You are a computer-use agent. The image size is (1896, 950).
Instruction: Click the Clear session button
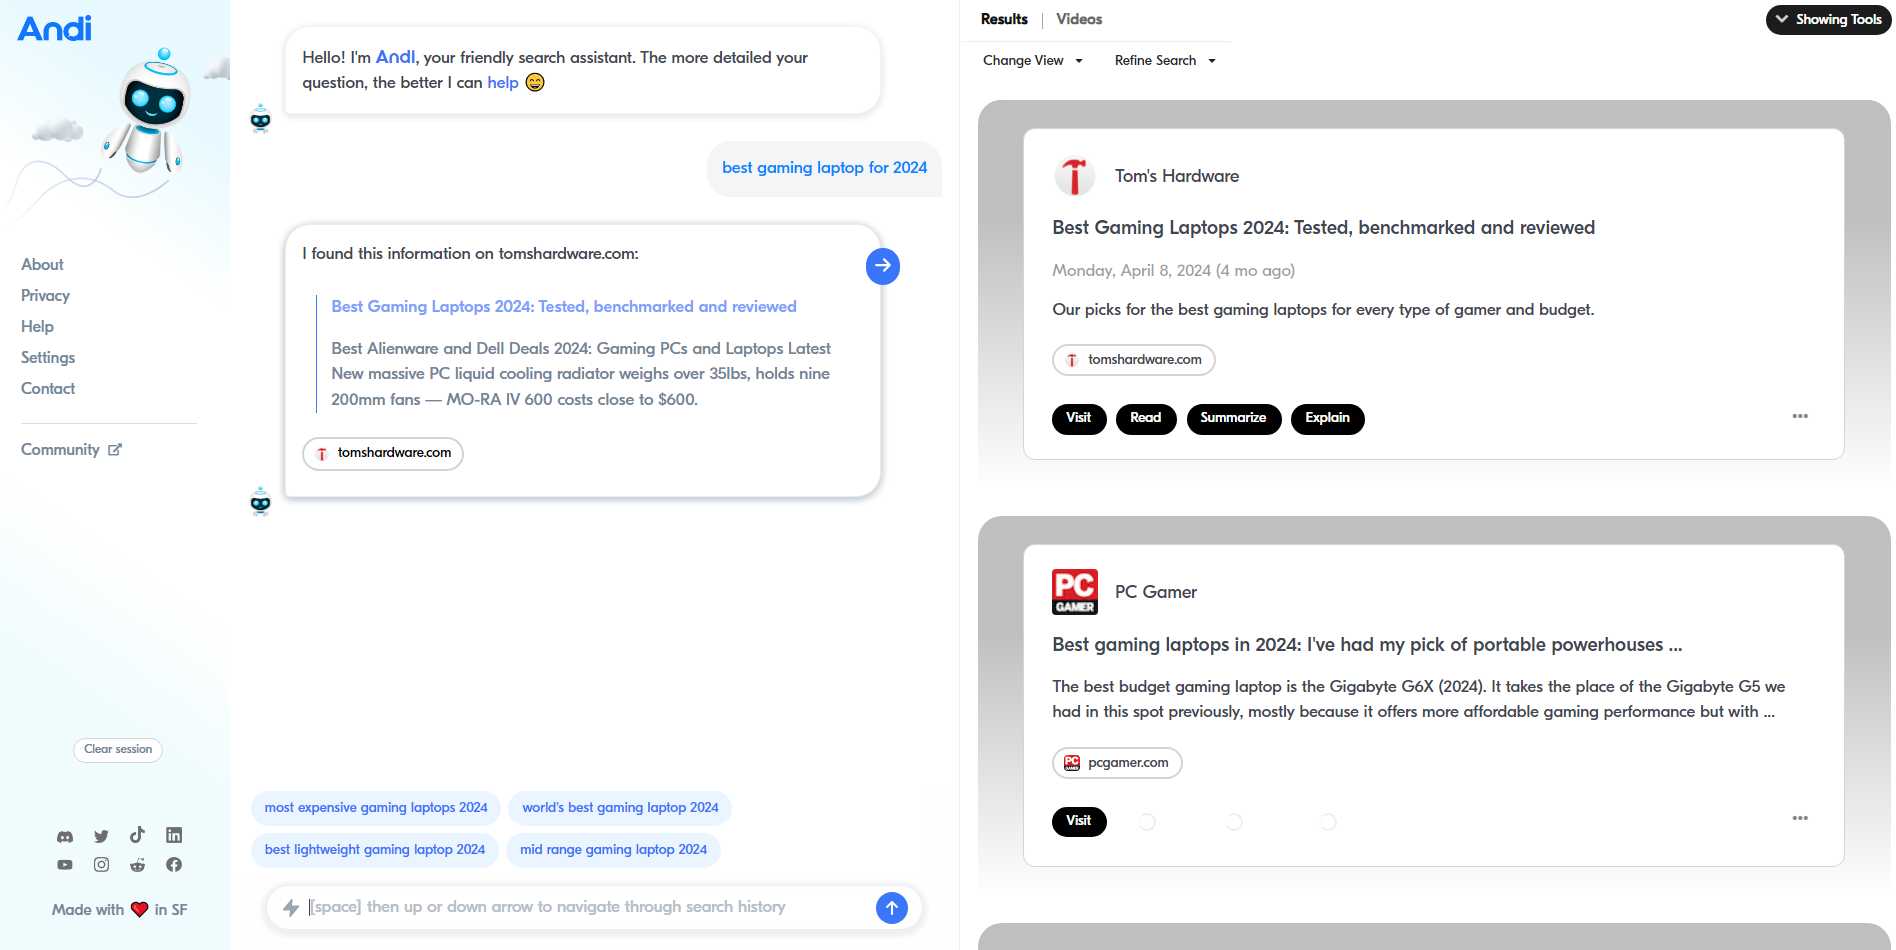tap(118, 749)
